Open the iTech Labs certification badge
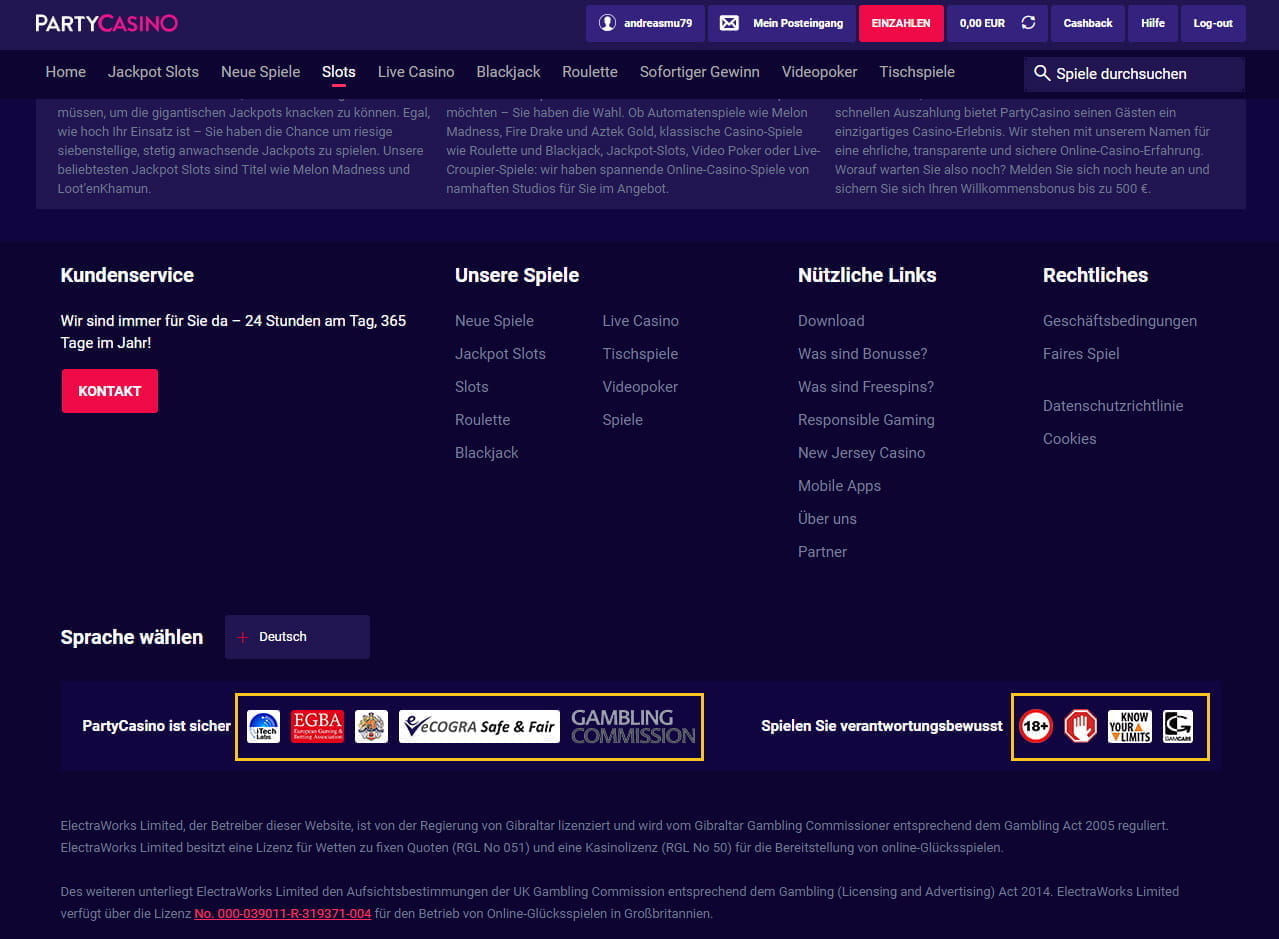Screen dimensions: 1279x939 point(264,726)
